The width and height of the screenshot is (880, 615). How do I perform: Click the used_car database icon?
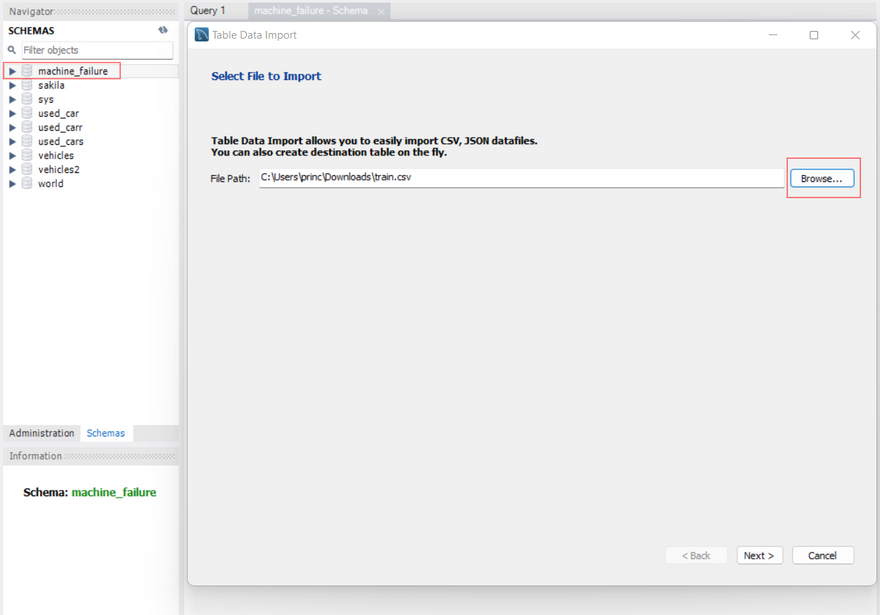[27, 113]
